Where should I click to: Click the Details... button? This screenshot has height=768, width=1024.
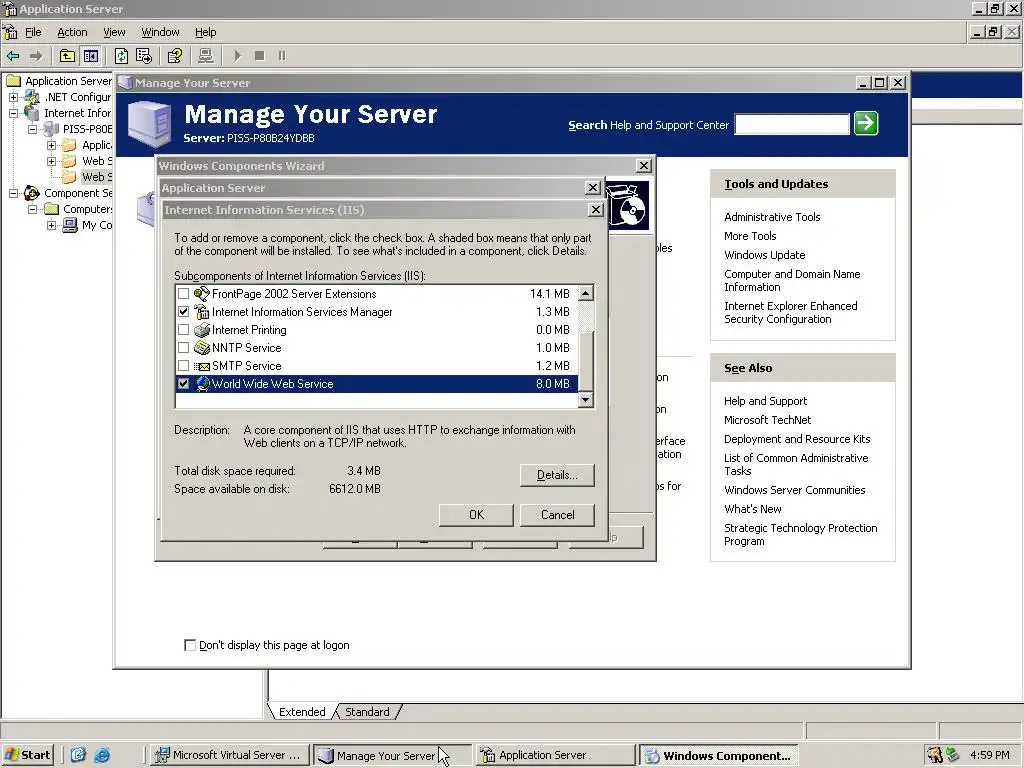pyautogui.click(x=557, y=475)
